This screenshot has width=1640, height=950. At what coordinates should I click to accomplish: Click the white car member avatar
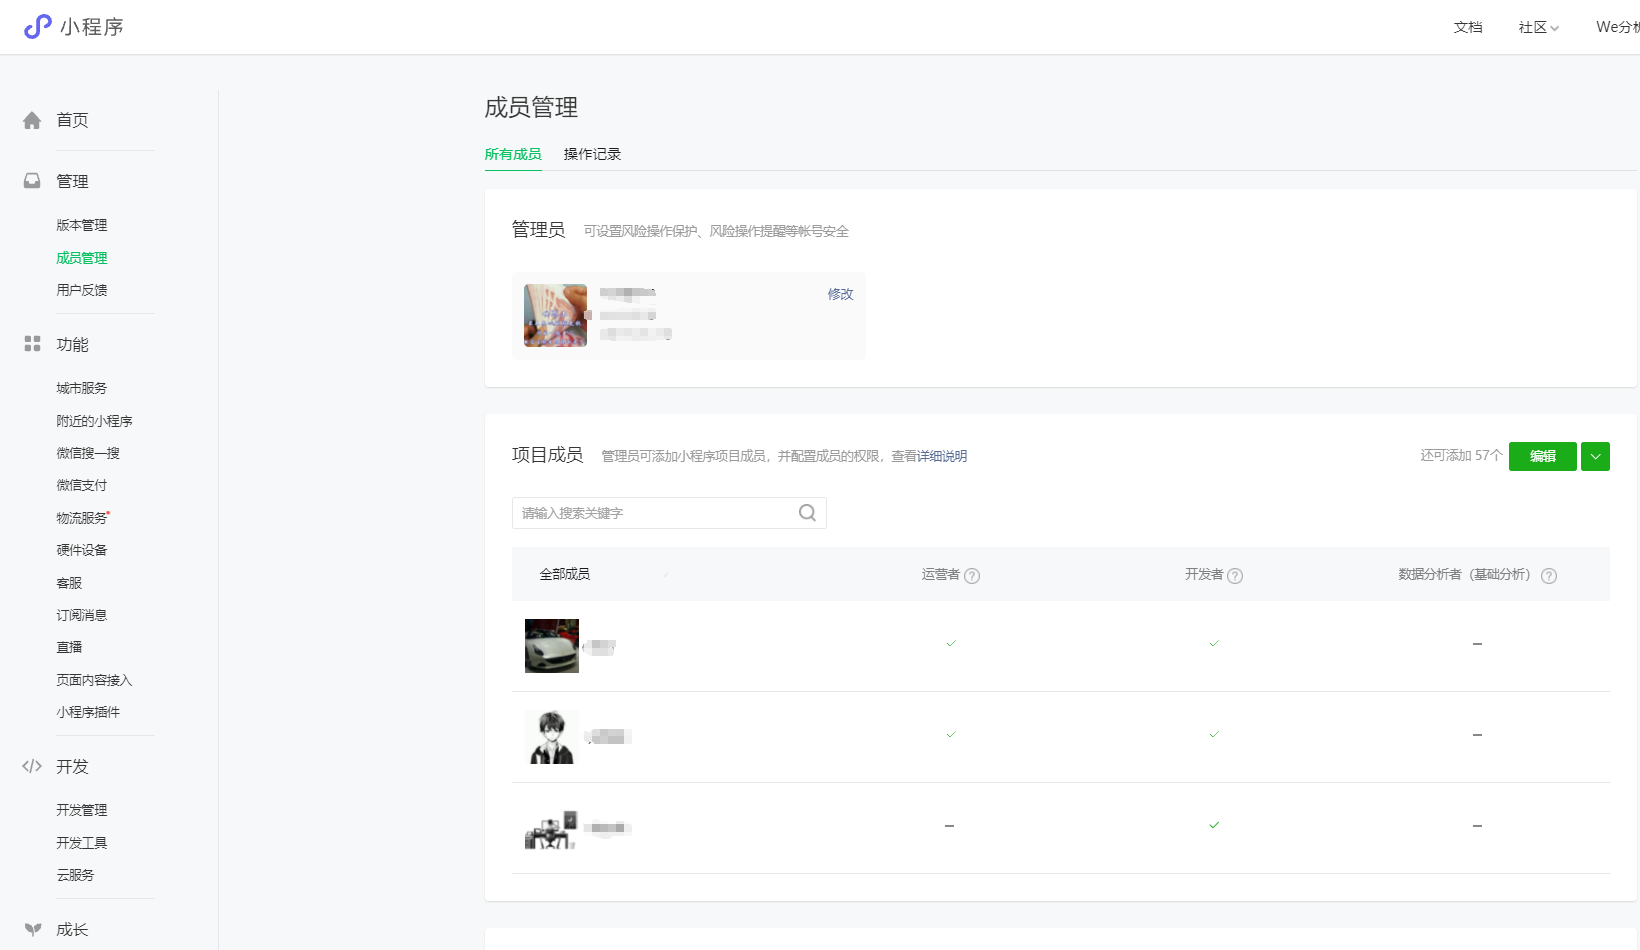pos(552,646)
